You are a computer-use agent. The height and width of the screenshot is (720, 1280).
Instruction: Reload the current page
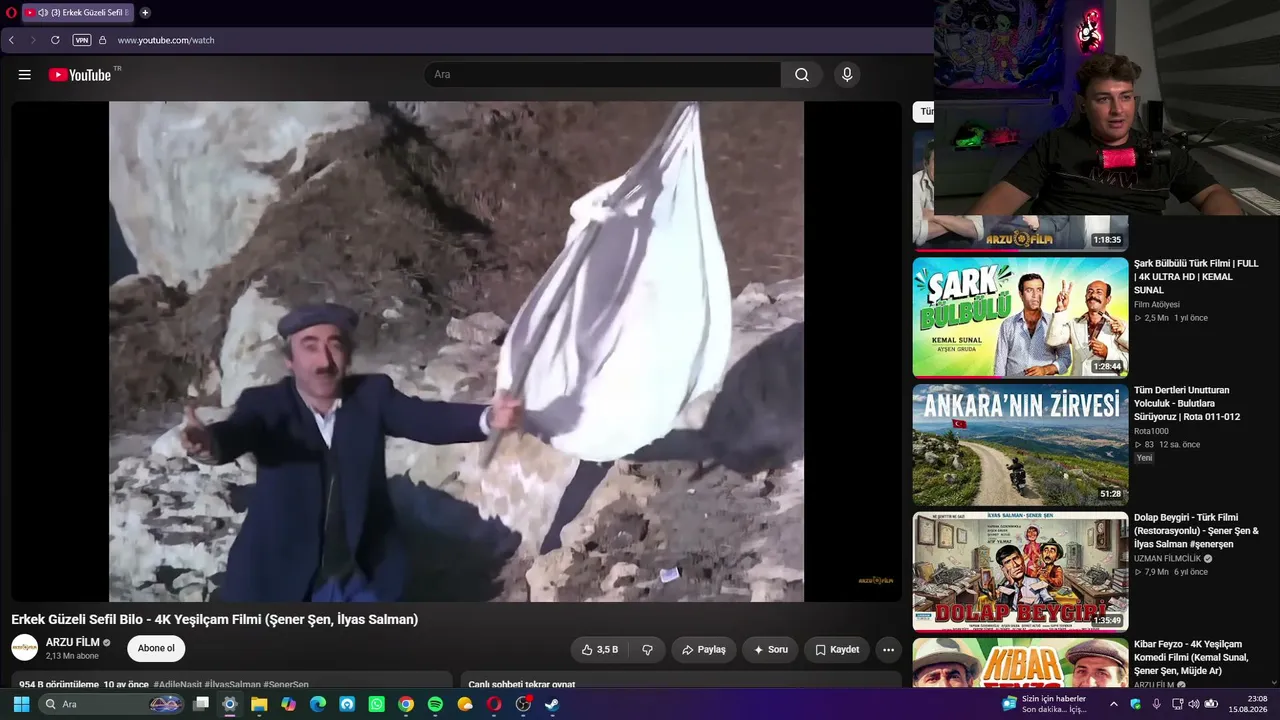pyautogui.click(x=55, y=40)
